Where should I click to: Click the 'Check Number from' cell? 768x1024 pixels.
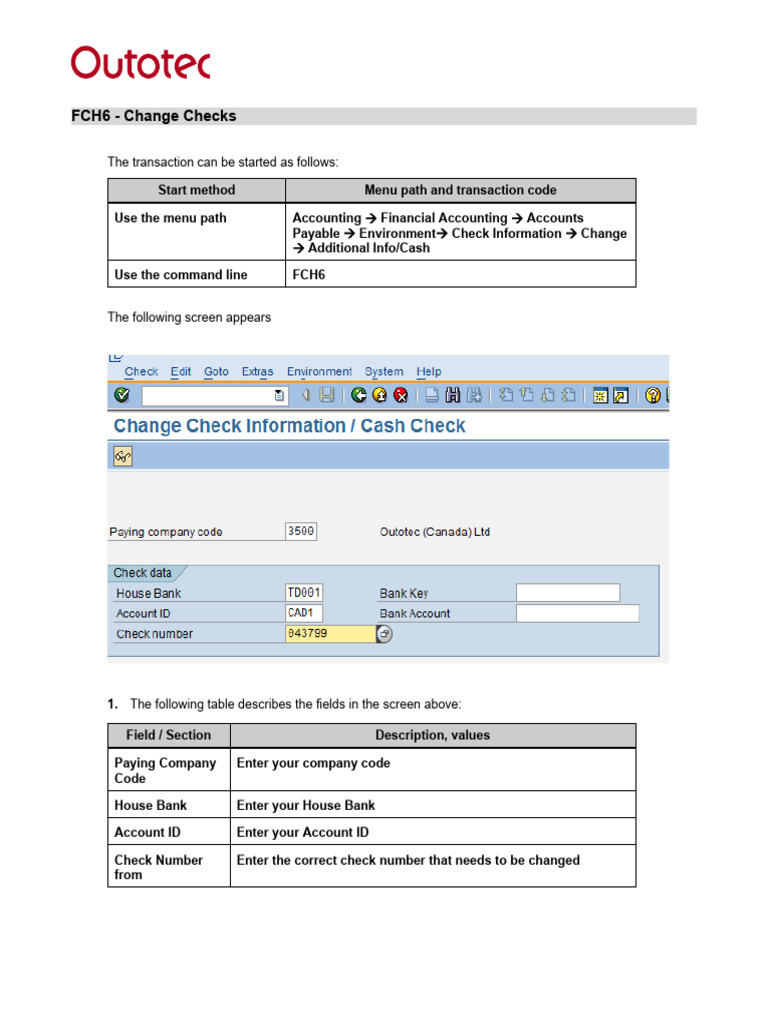pos(169,867)
